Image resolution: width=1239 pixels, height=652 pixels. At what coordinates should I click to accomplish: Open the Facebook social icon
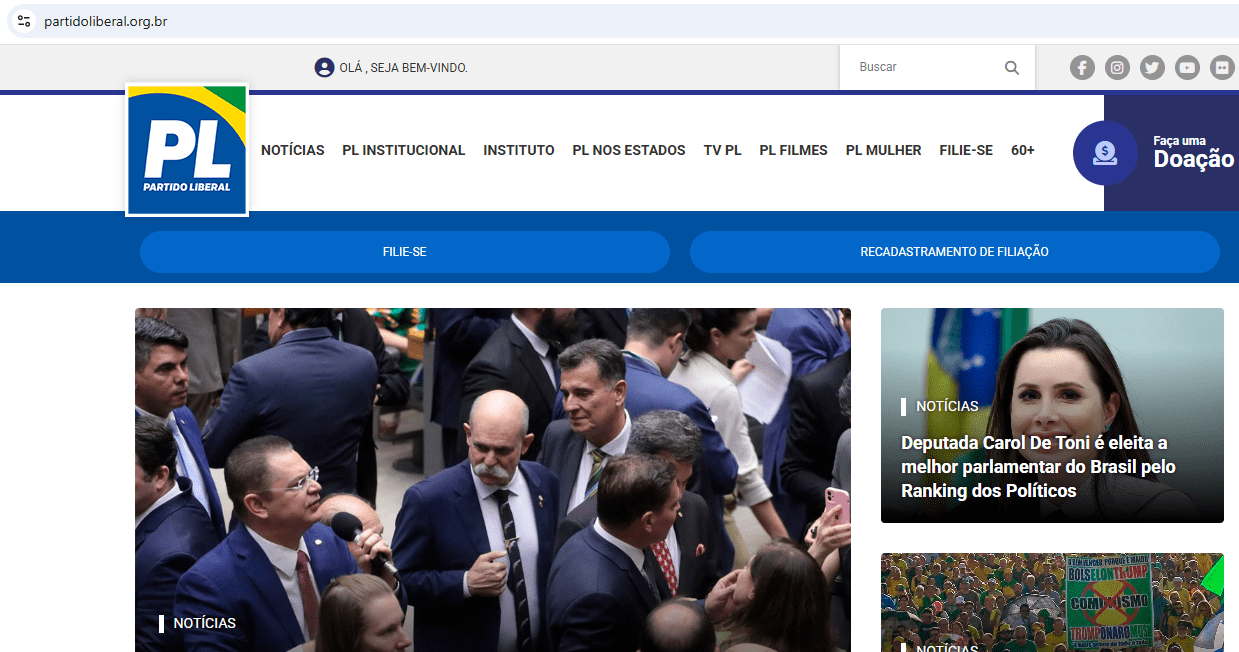(1082, 68)
